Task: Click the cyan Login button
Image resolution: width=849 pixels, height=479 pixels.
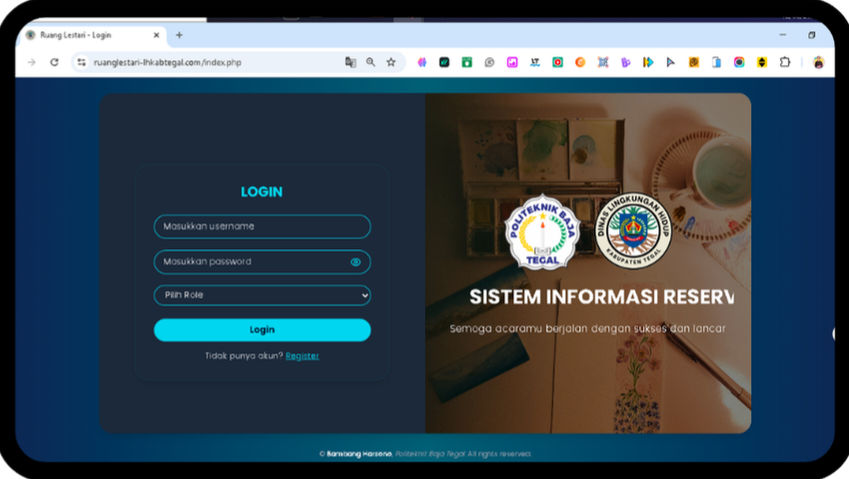Action: [262, 330]
